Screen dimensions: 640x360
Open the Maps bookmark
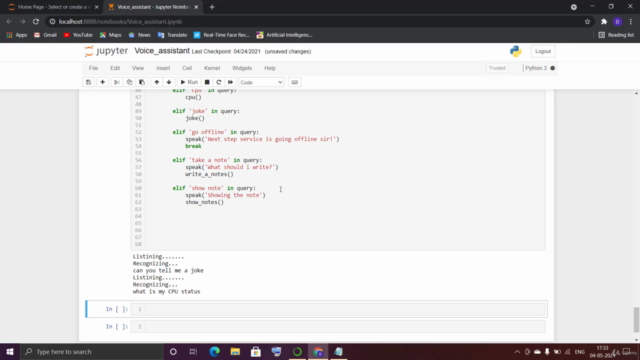point(111,35)
